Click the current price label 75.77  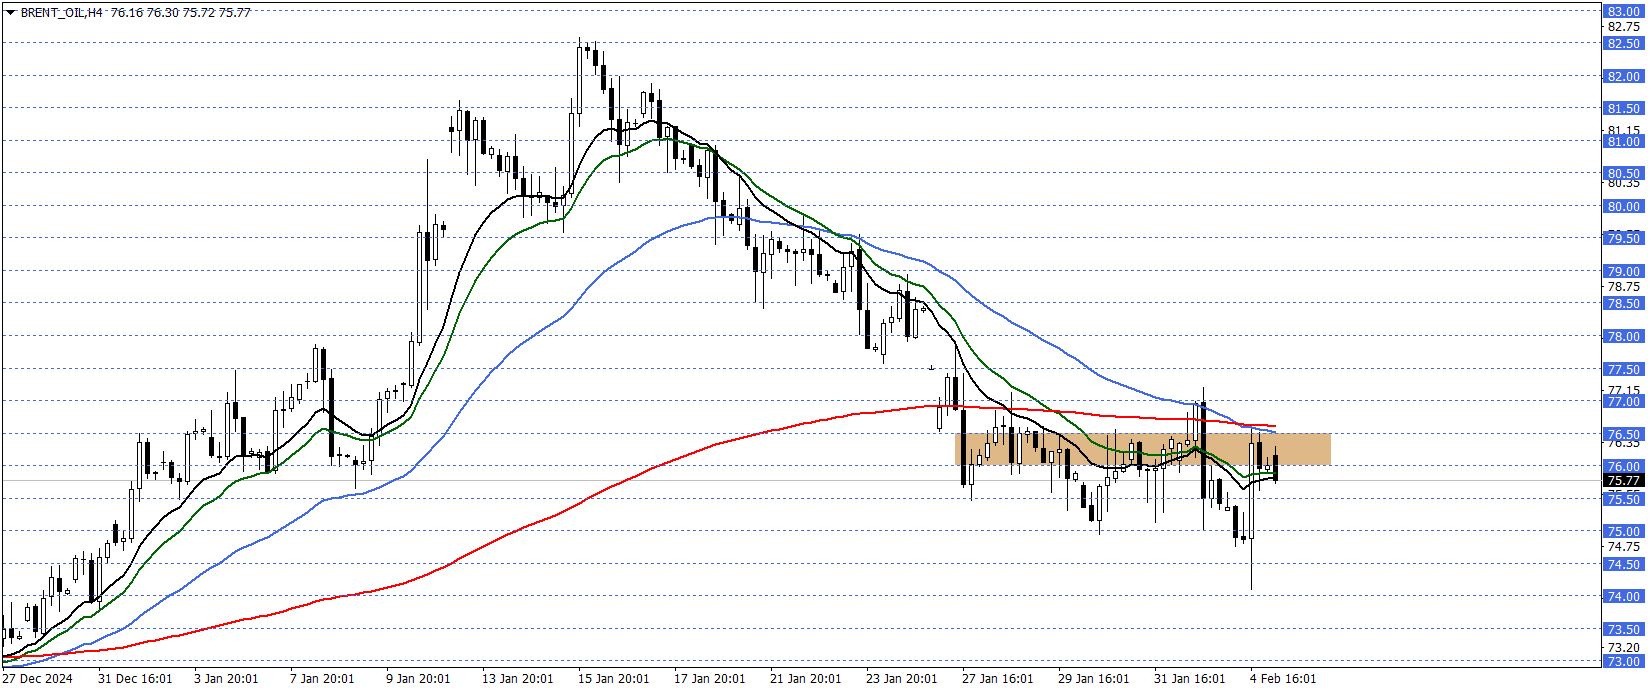coord(1623,481)
